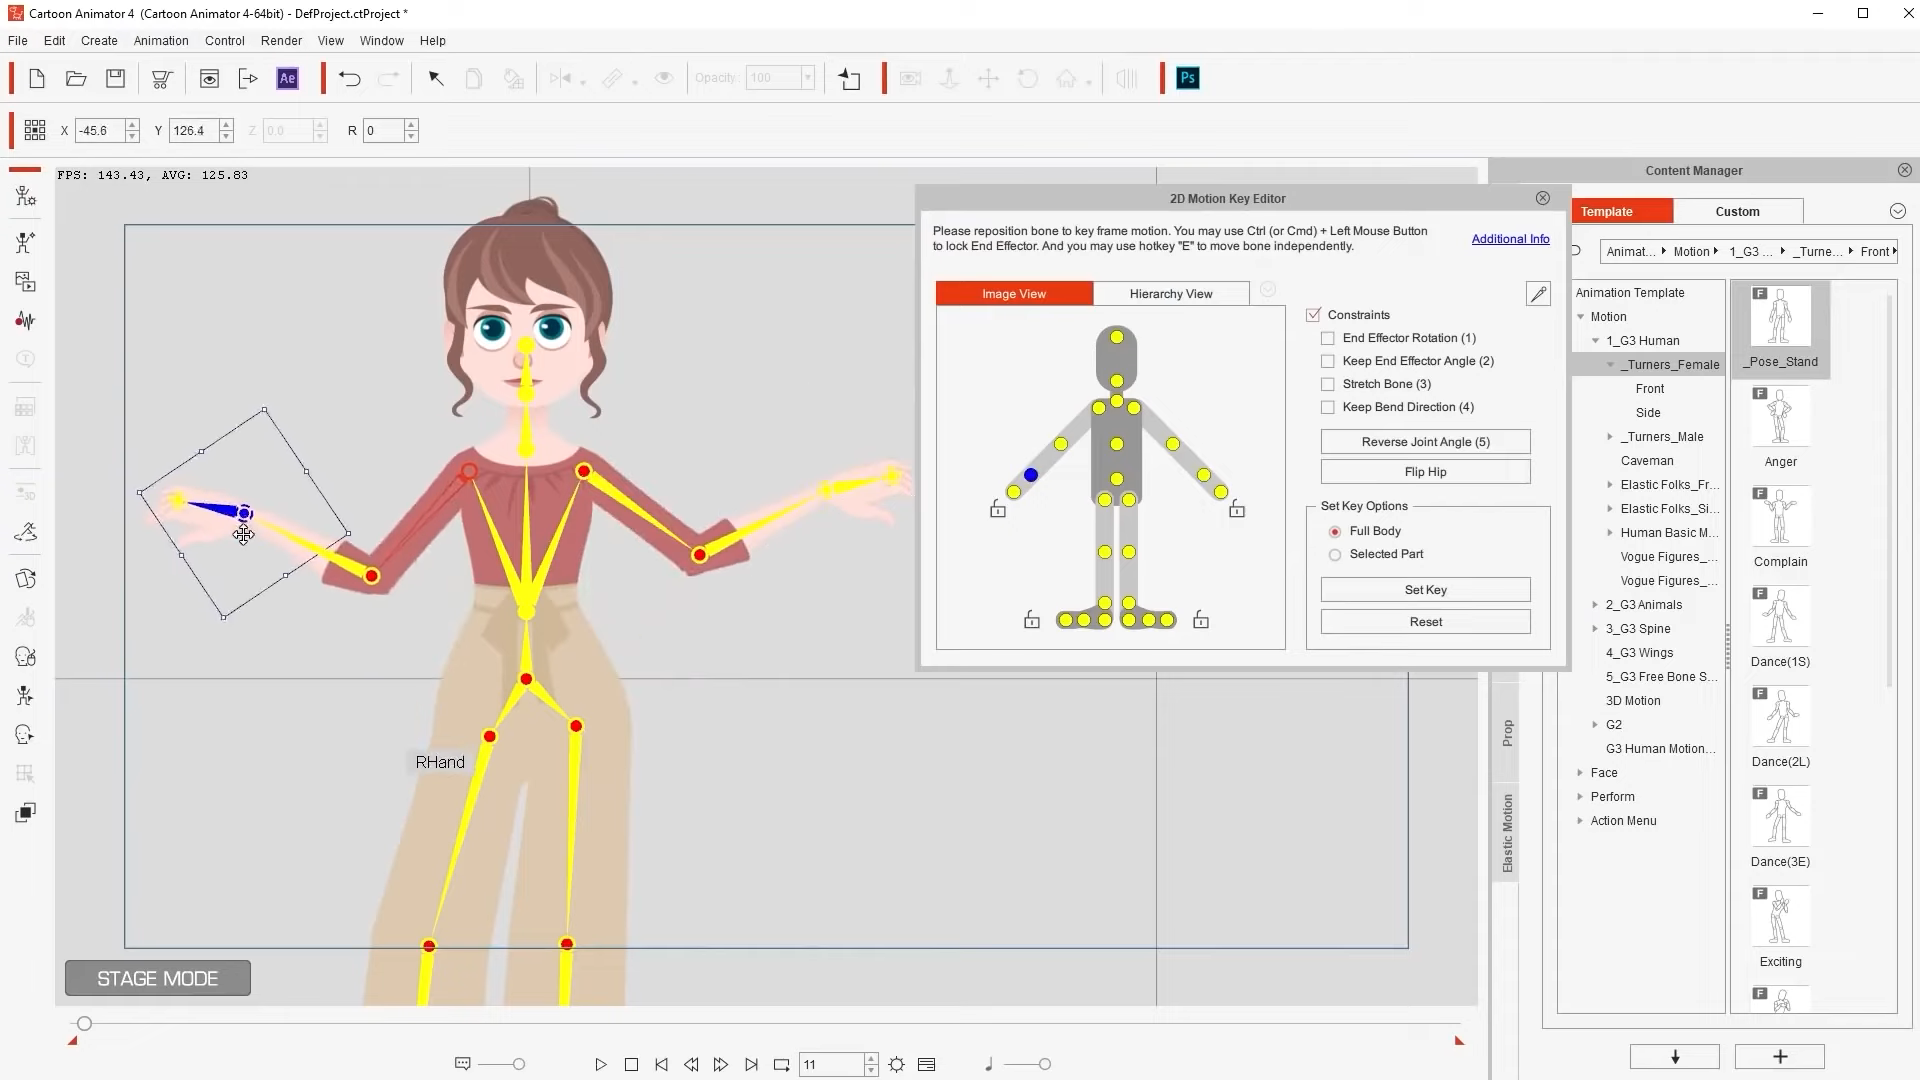The image size is (1920, 1080).
Task: Toggle right foot lock icon on dummy
Action: [x=1032, y=621]
